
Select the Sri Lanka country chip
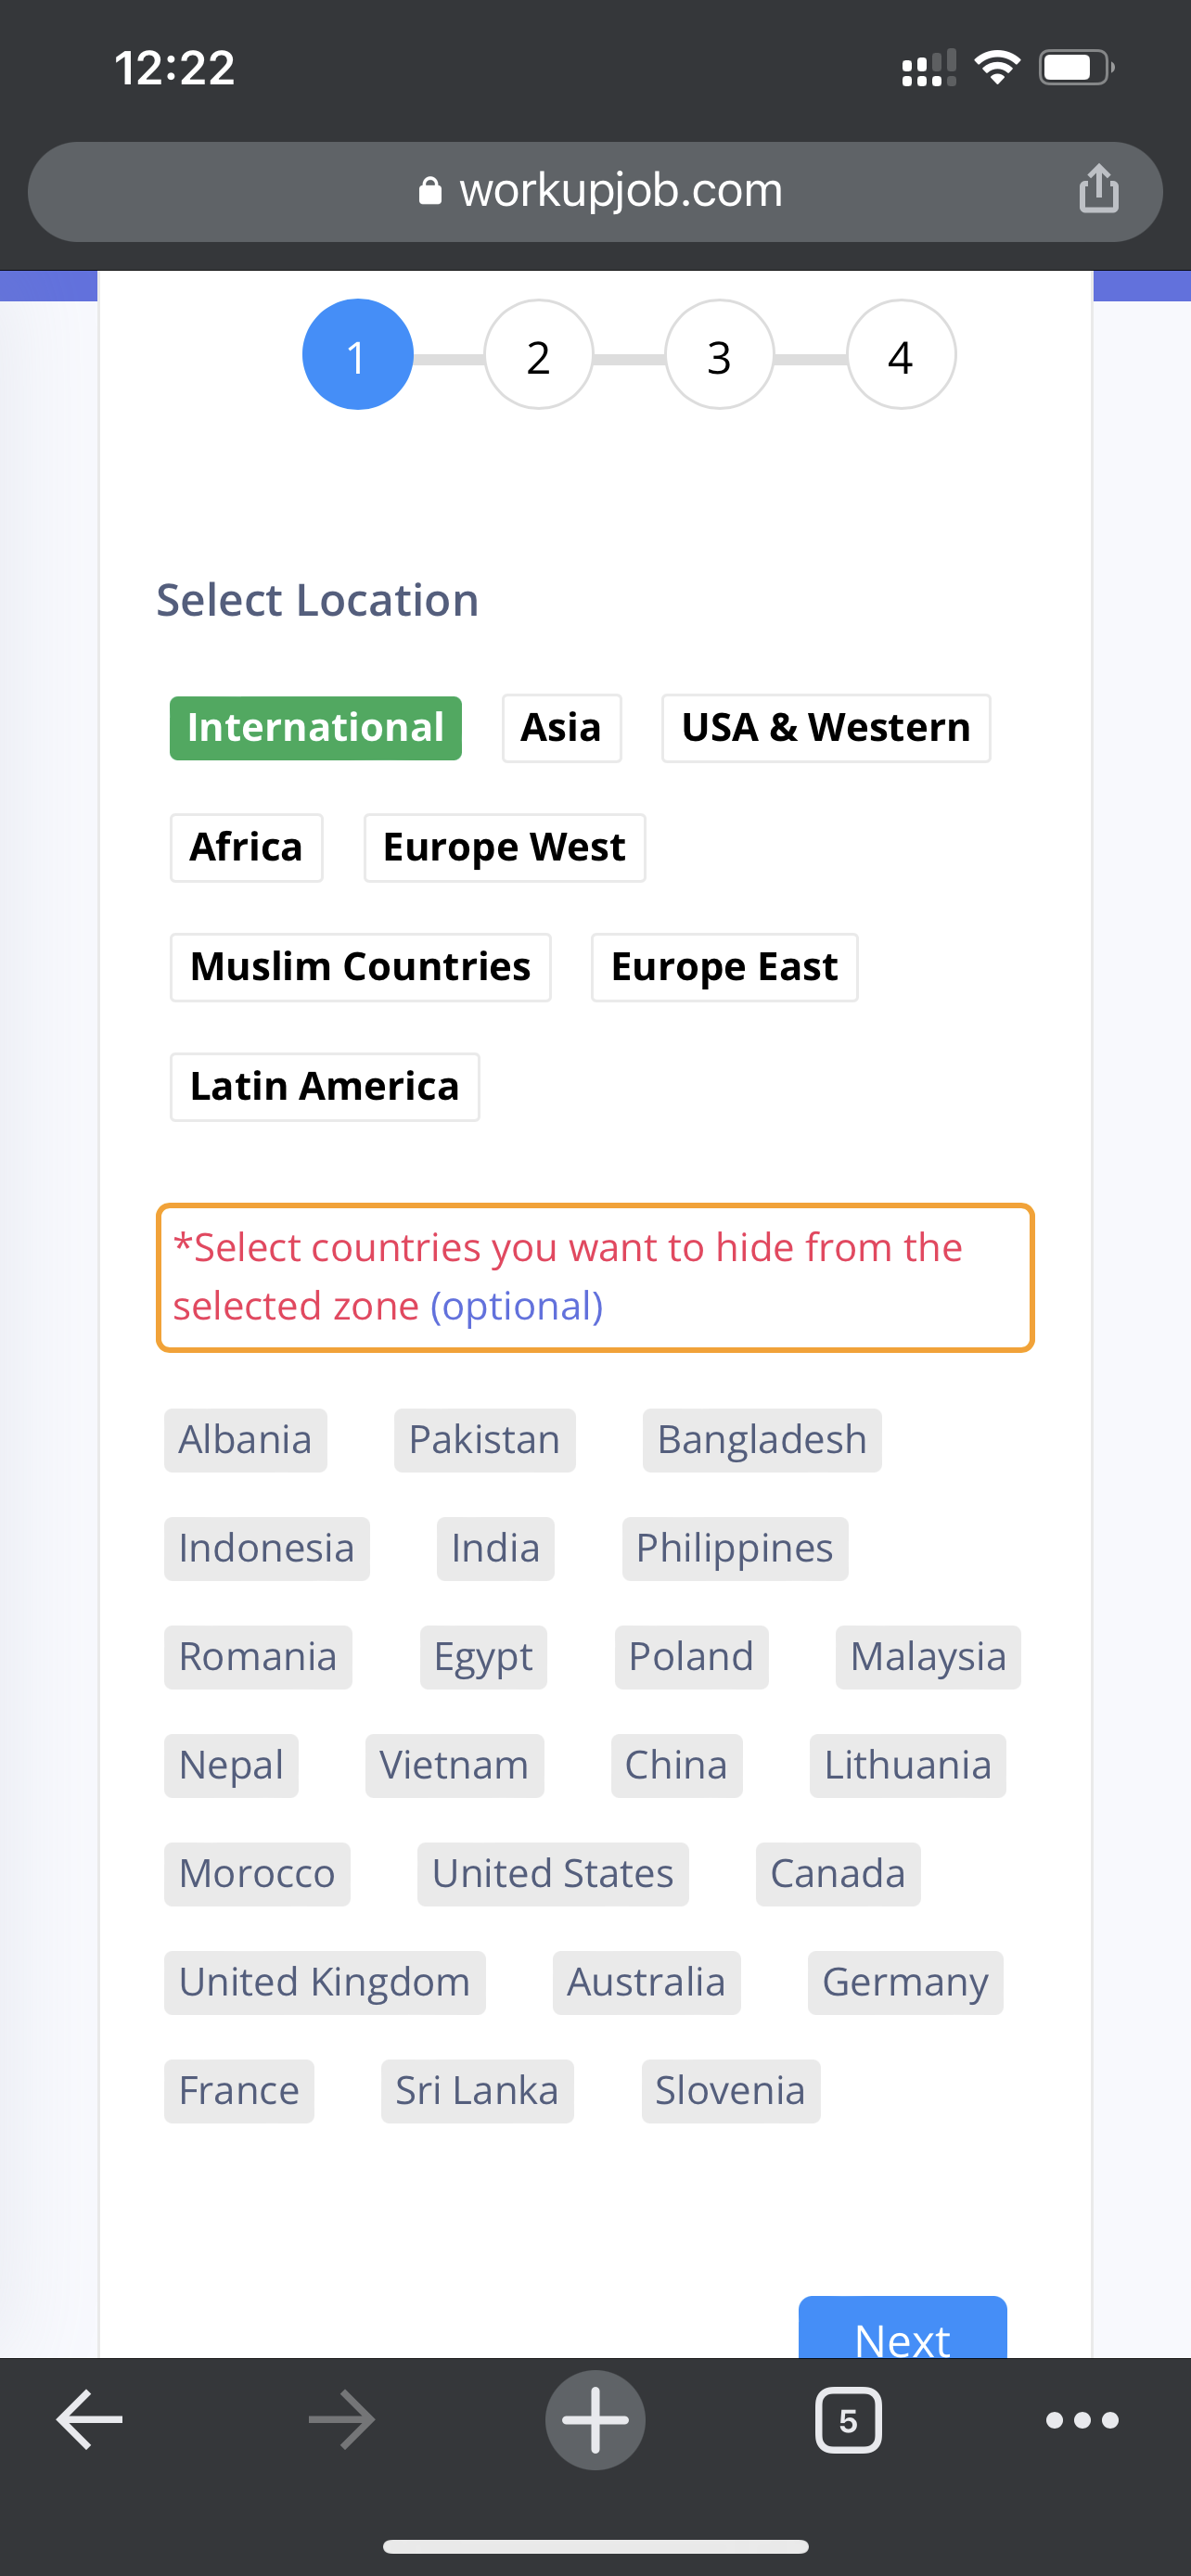[x=477, y=2091]
